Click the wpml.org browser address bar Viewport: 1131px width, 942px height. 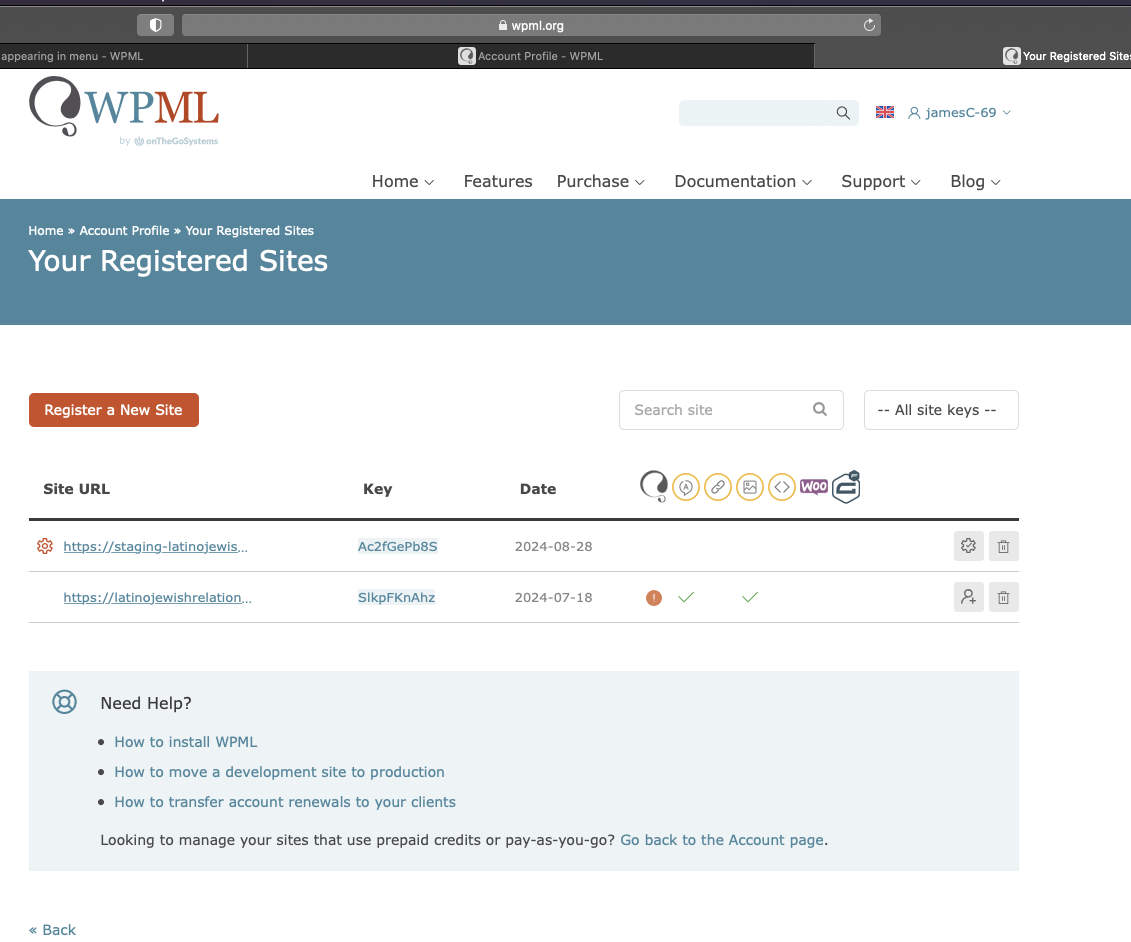531,25
